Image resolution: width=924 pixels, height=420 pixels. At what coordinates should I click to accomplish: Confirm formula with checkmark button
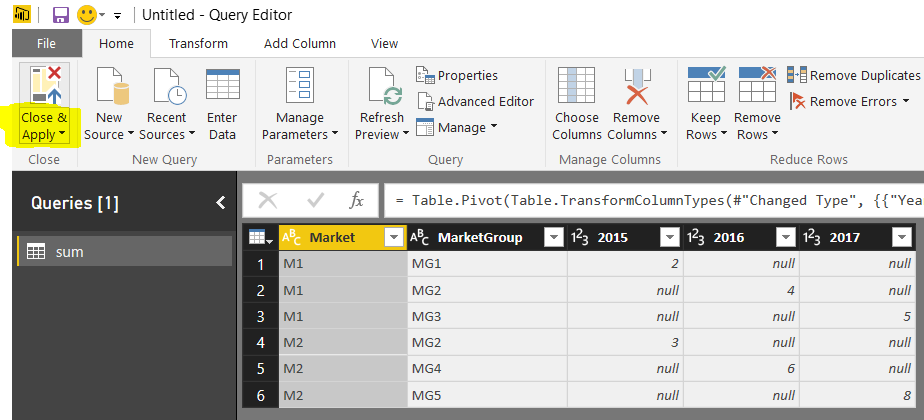[315, 201]
